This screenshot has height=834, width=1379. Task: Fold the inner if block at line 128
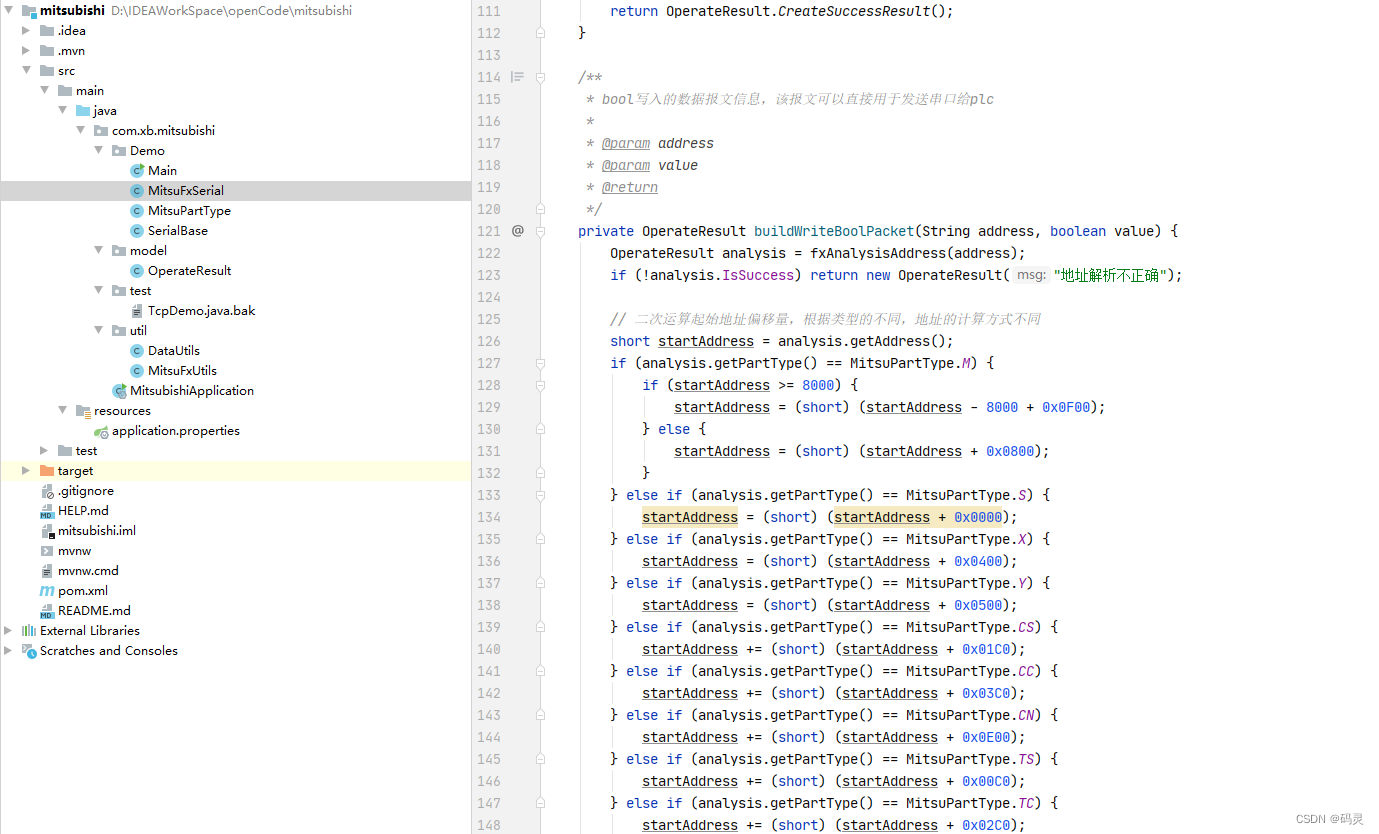(x=541, y=385)
